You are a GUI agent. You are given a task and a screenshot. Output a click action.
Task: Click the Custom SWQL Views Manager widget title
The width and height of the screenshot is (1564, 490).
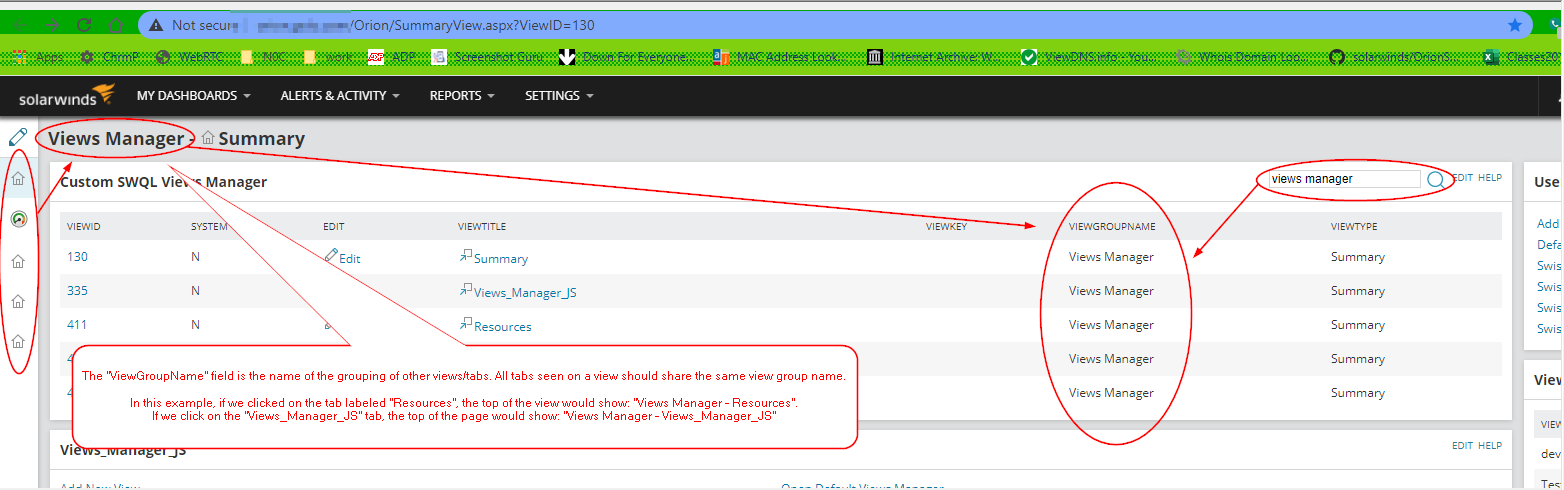pyautogui.click(x=163, y=182)
